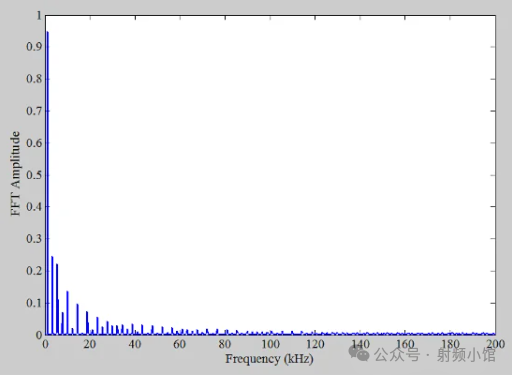Click the x-axis tick label 20

pos(90,344)
